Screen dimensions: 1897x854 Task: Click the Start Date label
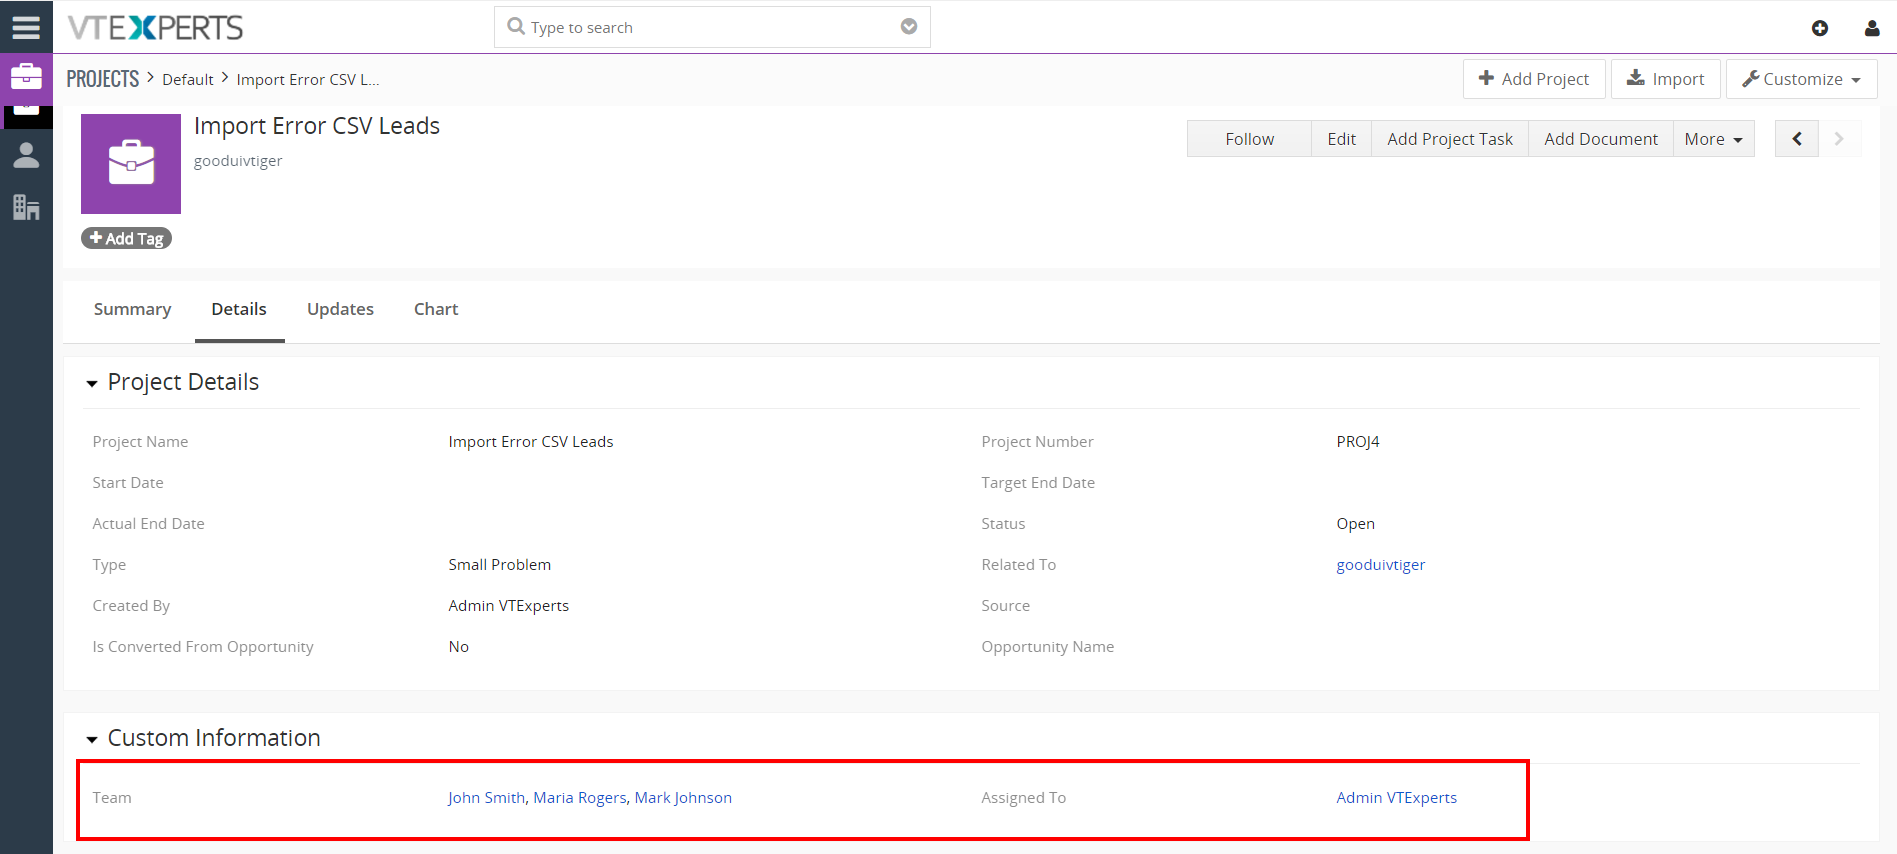[128, 483]
